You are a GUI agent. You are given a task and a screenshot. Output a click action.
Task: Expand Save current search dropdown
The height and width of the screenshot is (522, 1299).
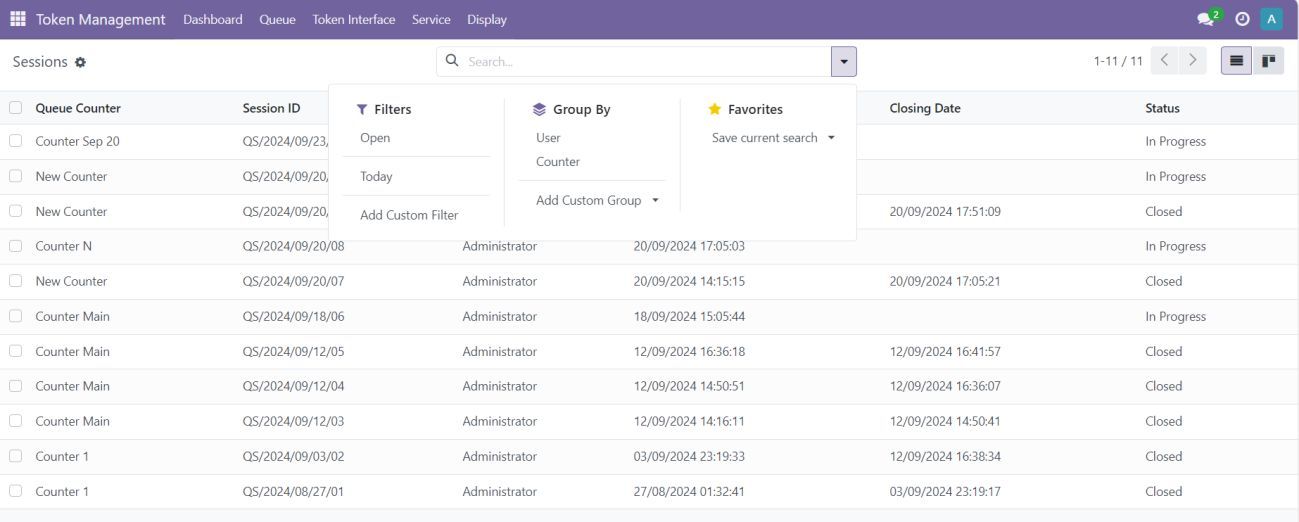772,138
